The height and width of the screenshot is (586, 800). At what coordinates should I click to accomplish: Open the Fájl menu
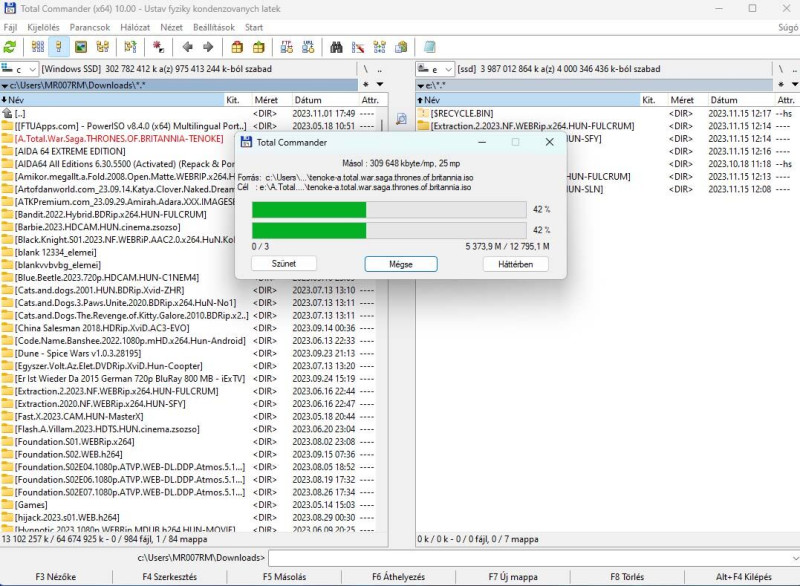coord(10,28)
